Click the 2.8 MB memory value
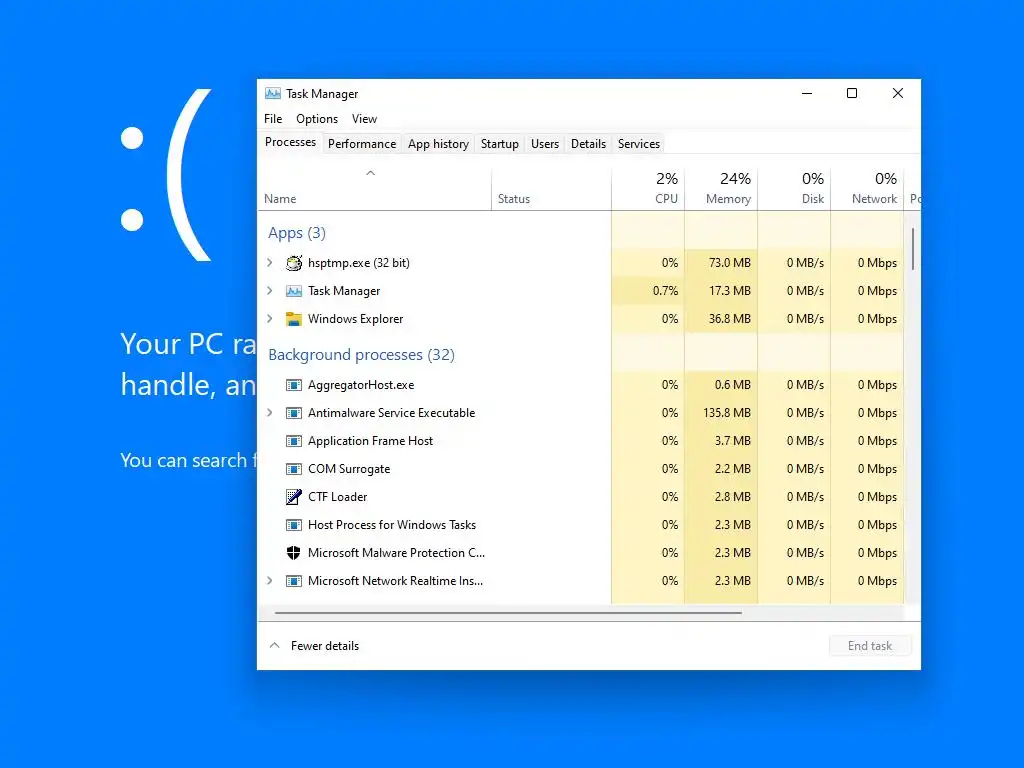 click(x=733, y=497)
